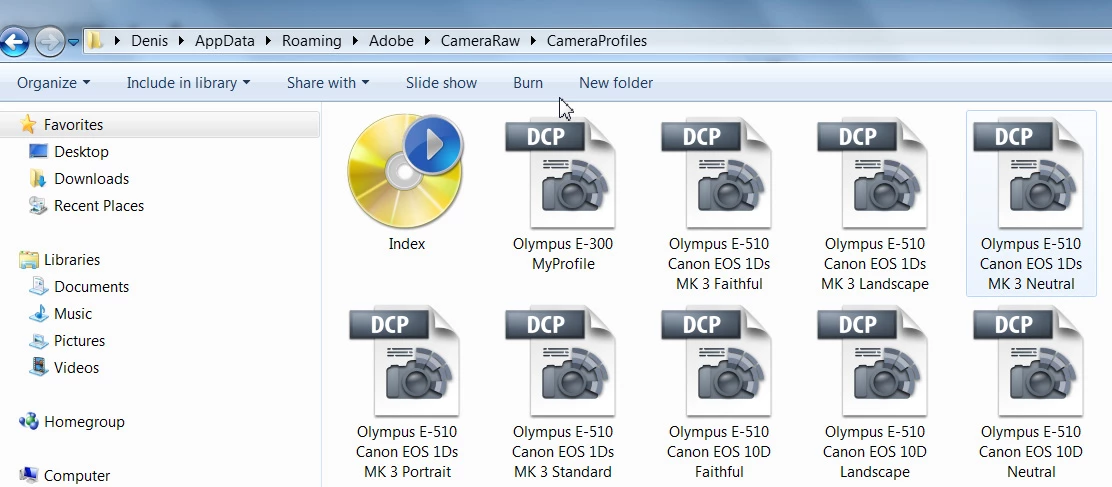Select the 1Ds MK 3 Standard DCP icon
Screen dimensions: 1112x487
click(x=560, y=362)
